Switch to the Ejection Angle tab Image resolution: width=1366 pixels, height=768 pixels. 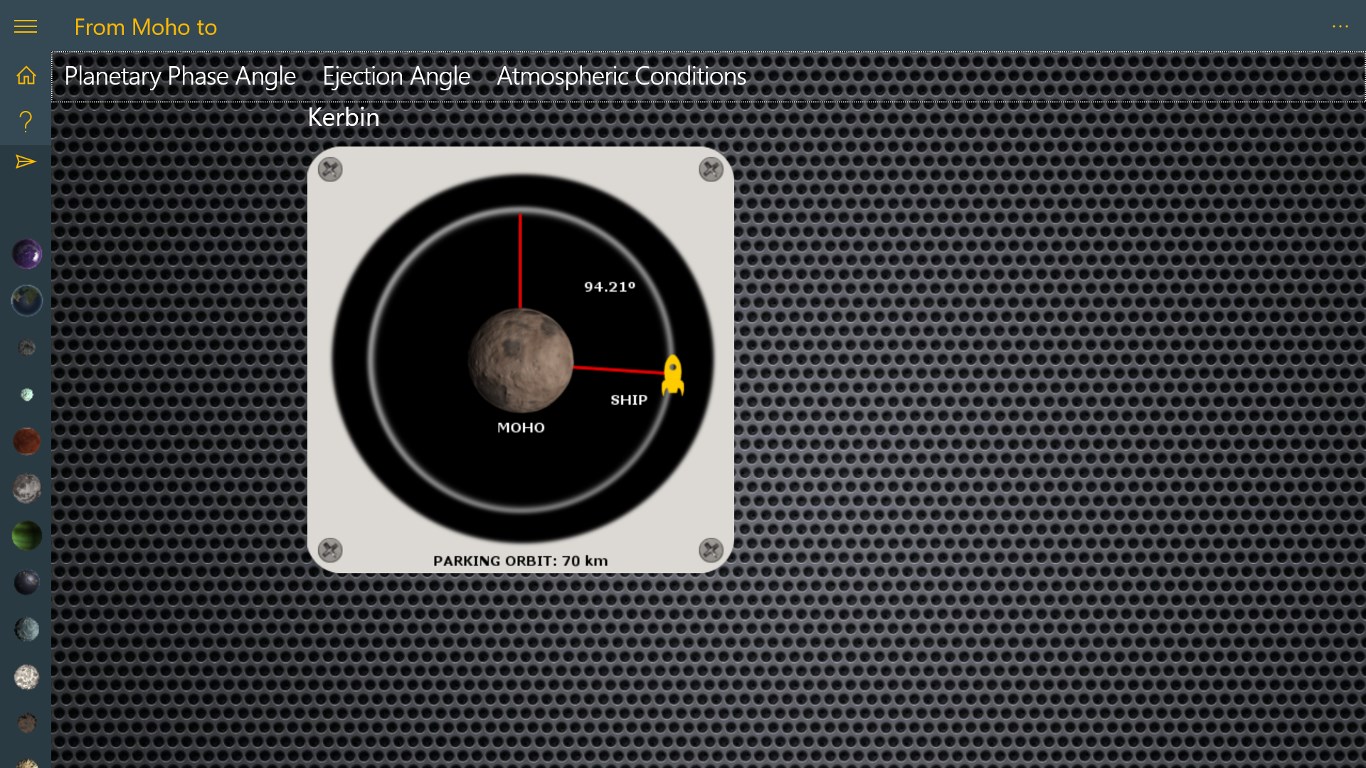[x=396, y=77]
